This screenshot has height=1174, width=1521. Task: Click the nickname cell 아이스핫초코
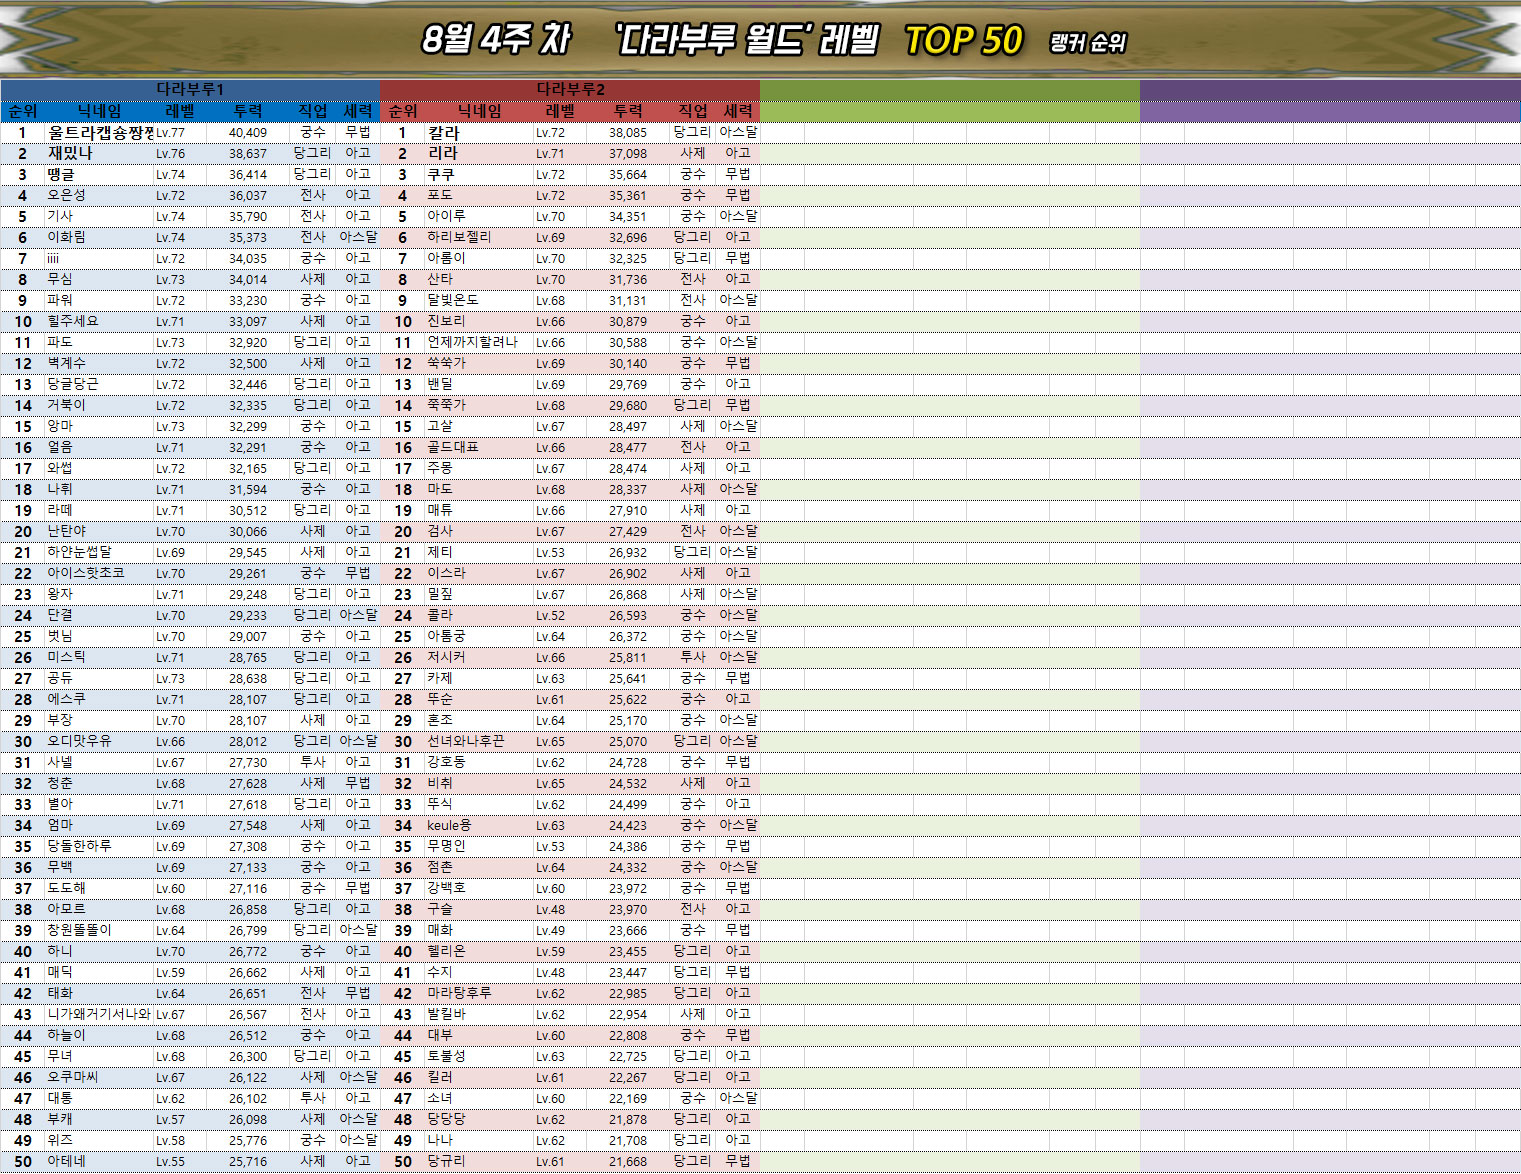coord(86,573)
